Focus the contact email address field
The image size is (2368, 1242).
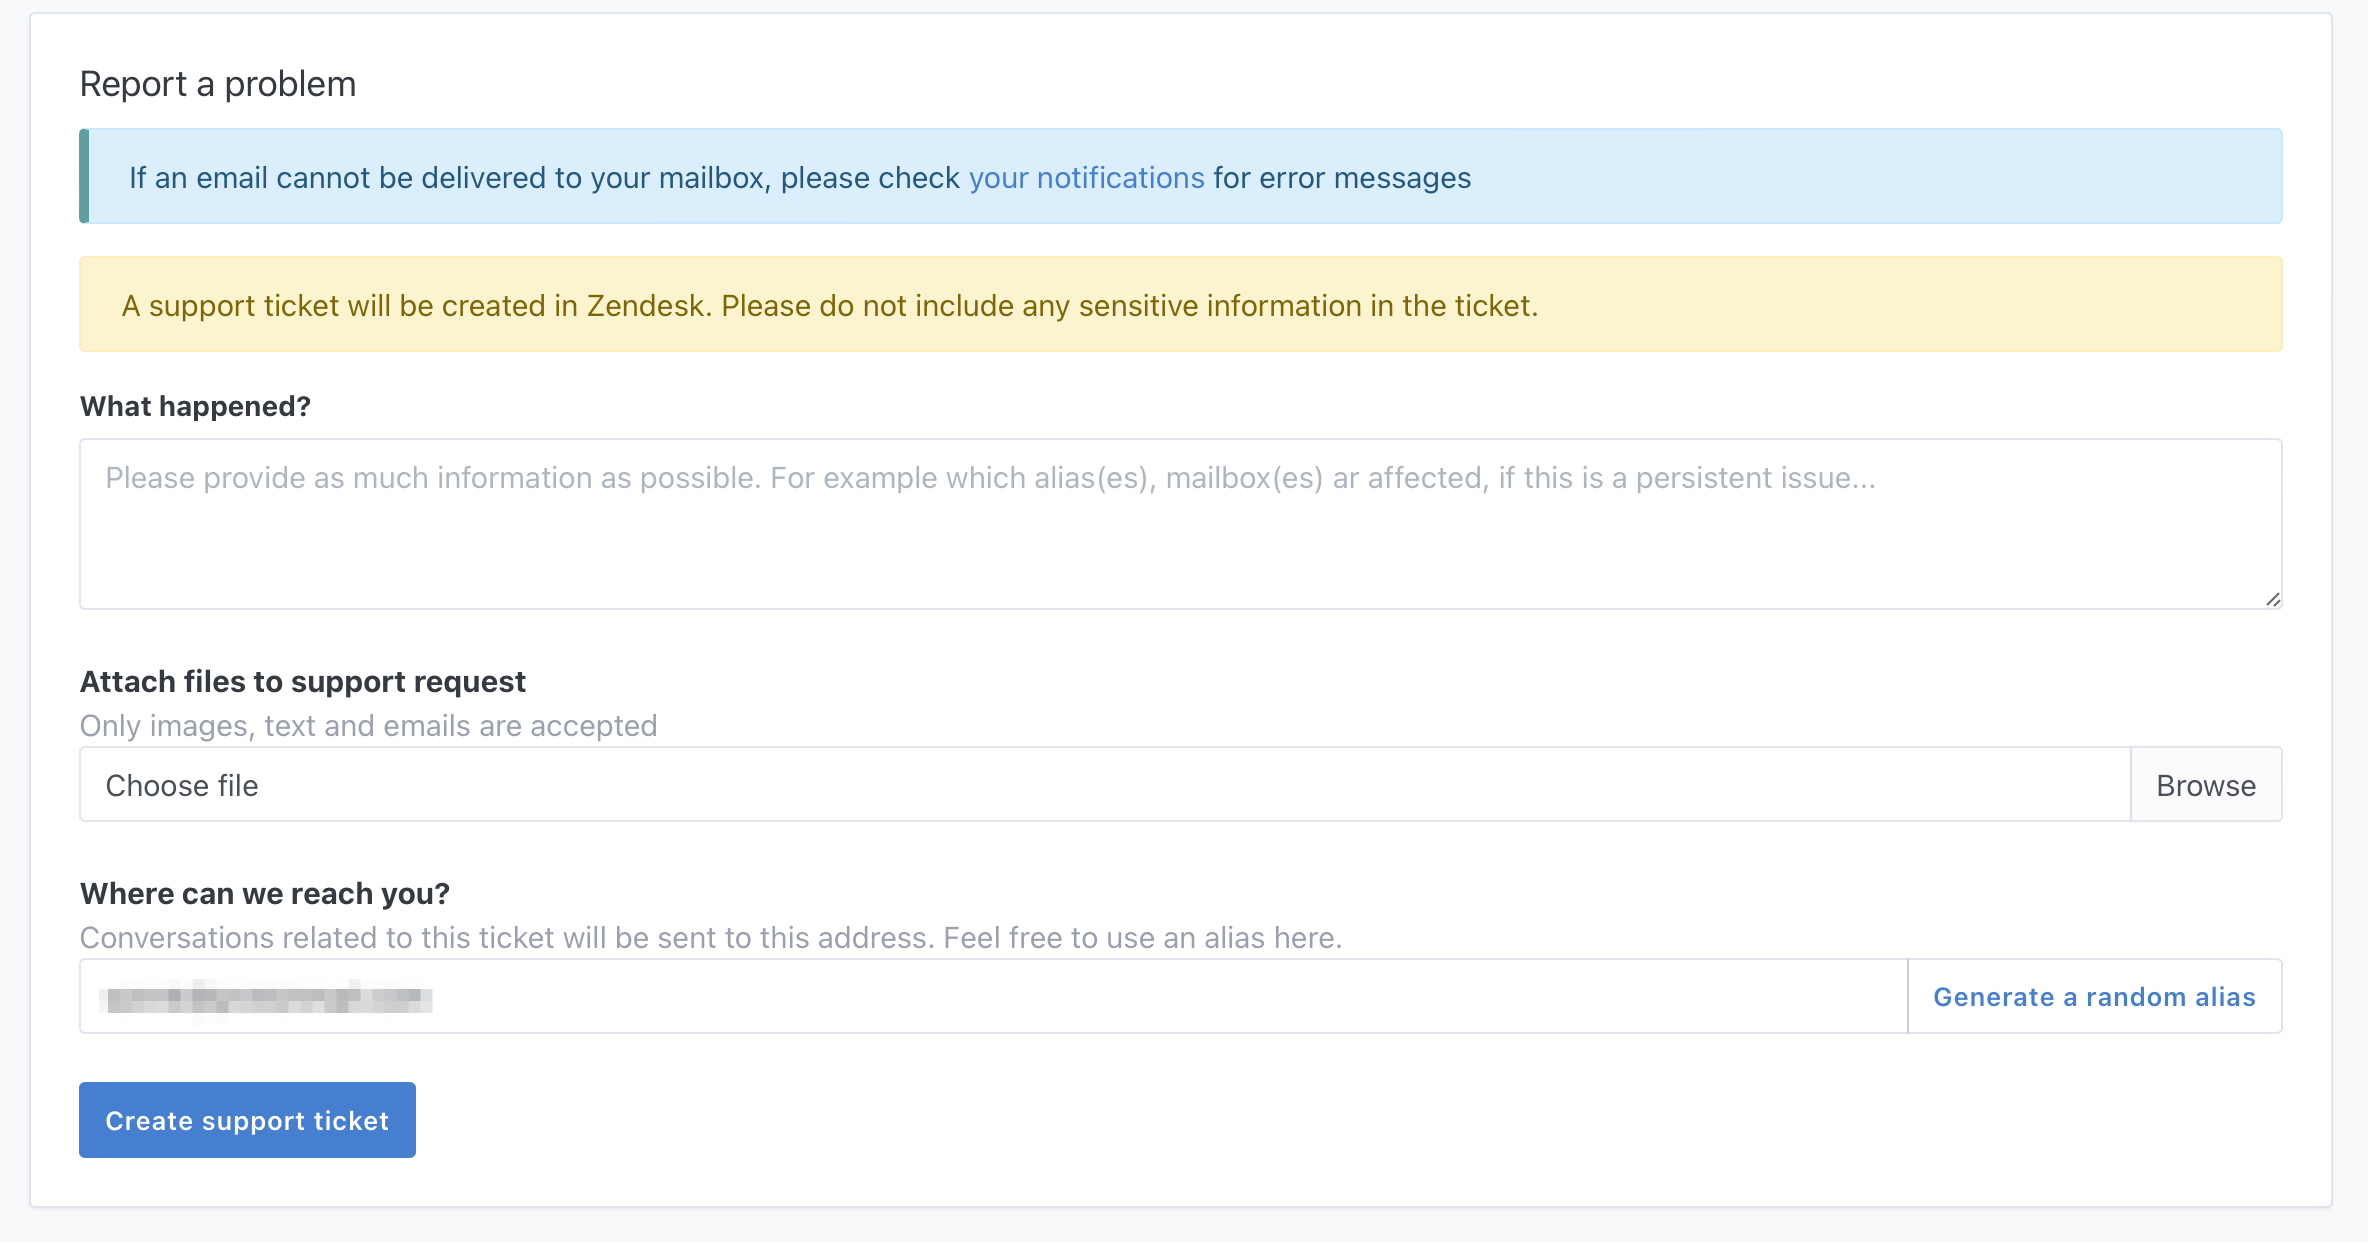pyautogui.click(x=993, y=996)
